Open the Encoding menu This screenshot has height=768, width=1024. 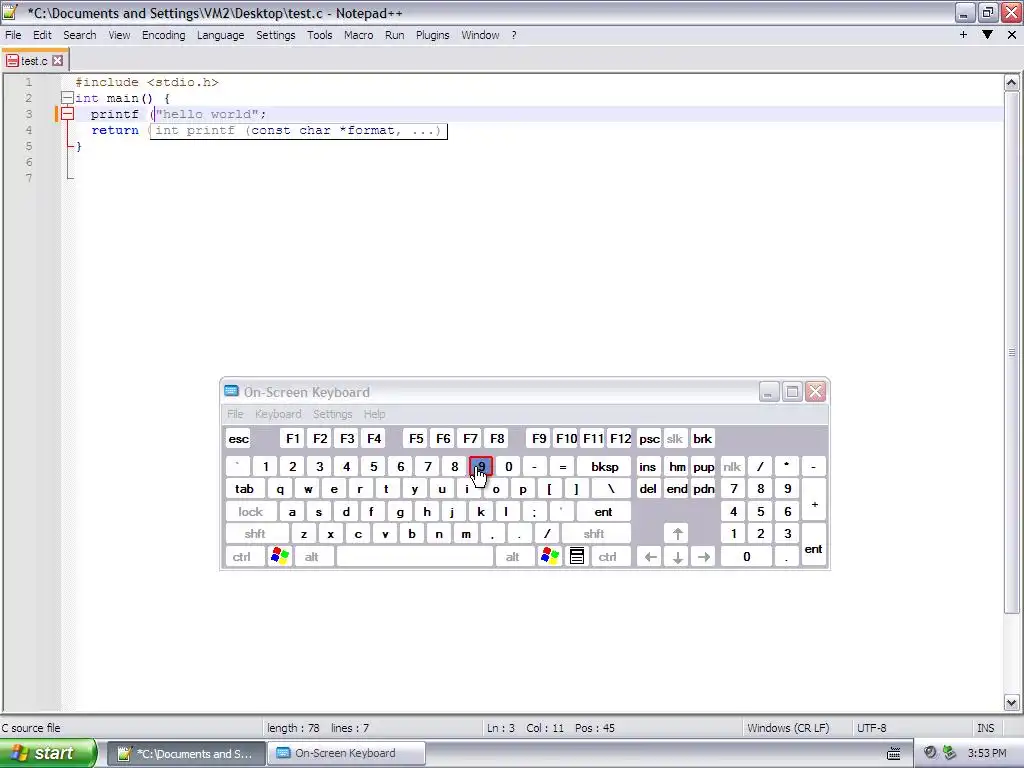[x=163, y=35]
